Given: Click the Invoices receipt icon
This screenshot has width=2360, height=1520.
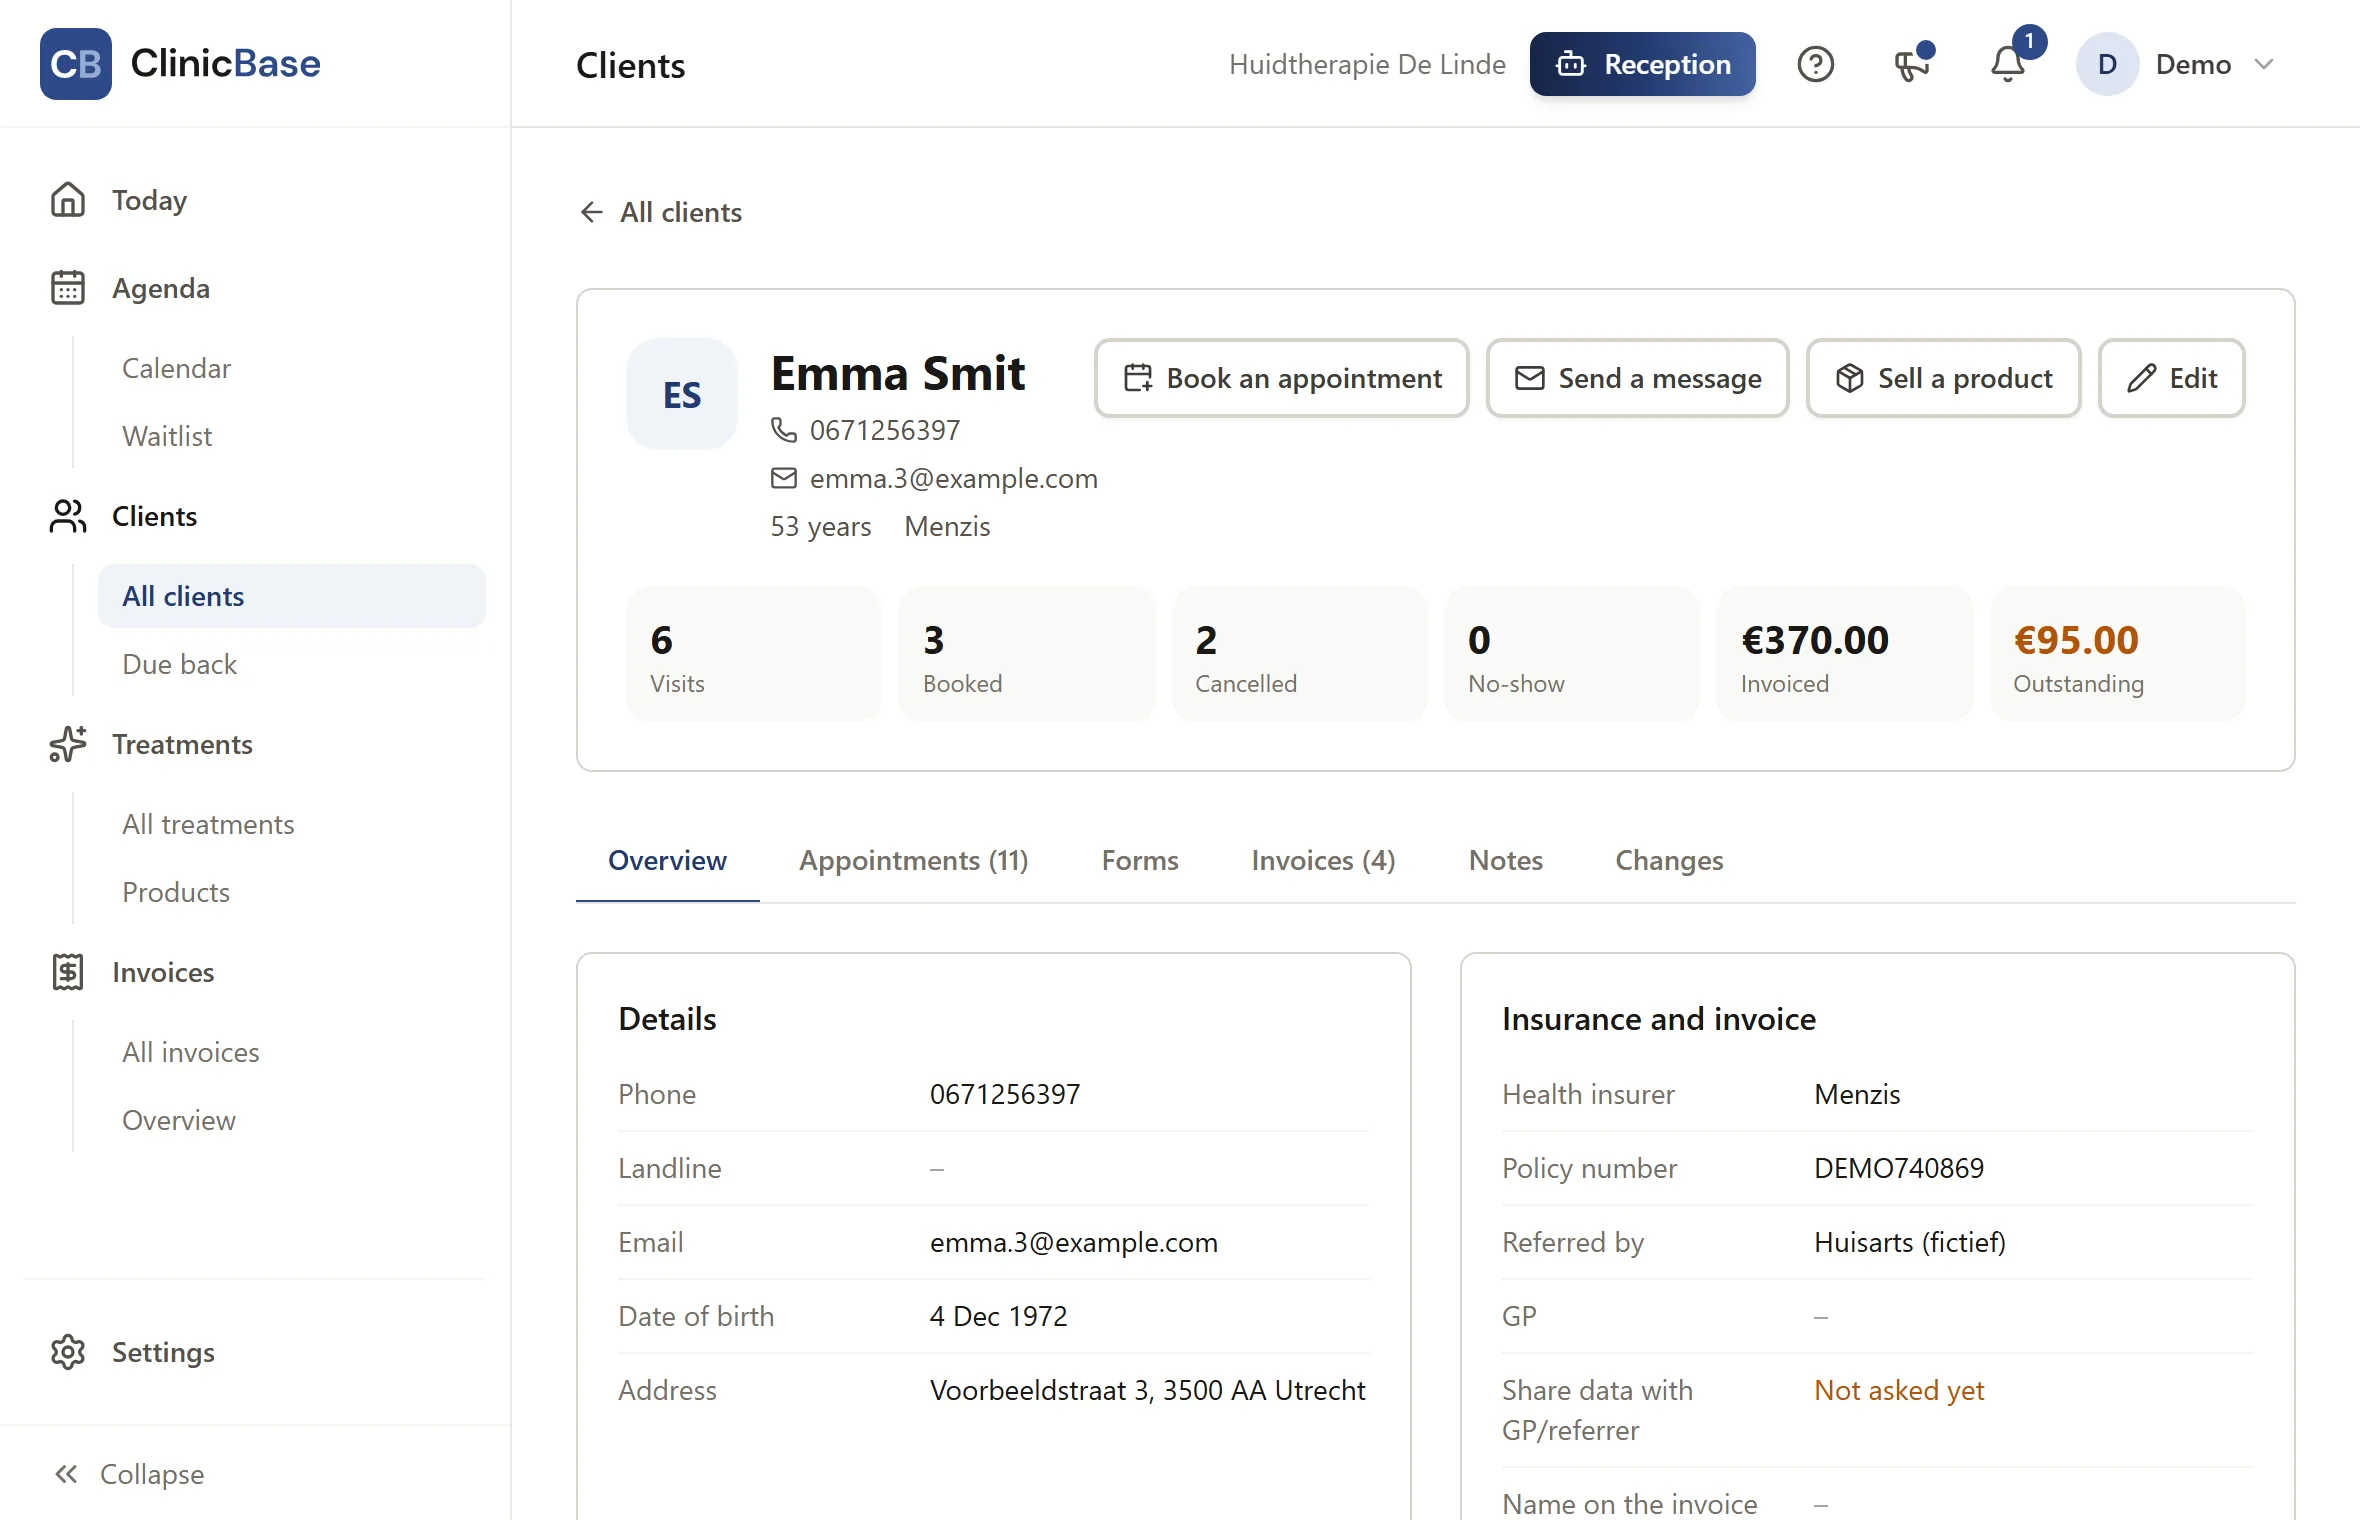Looking at the screenshot, I should [68, 972].
